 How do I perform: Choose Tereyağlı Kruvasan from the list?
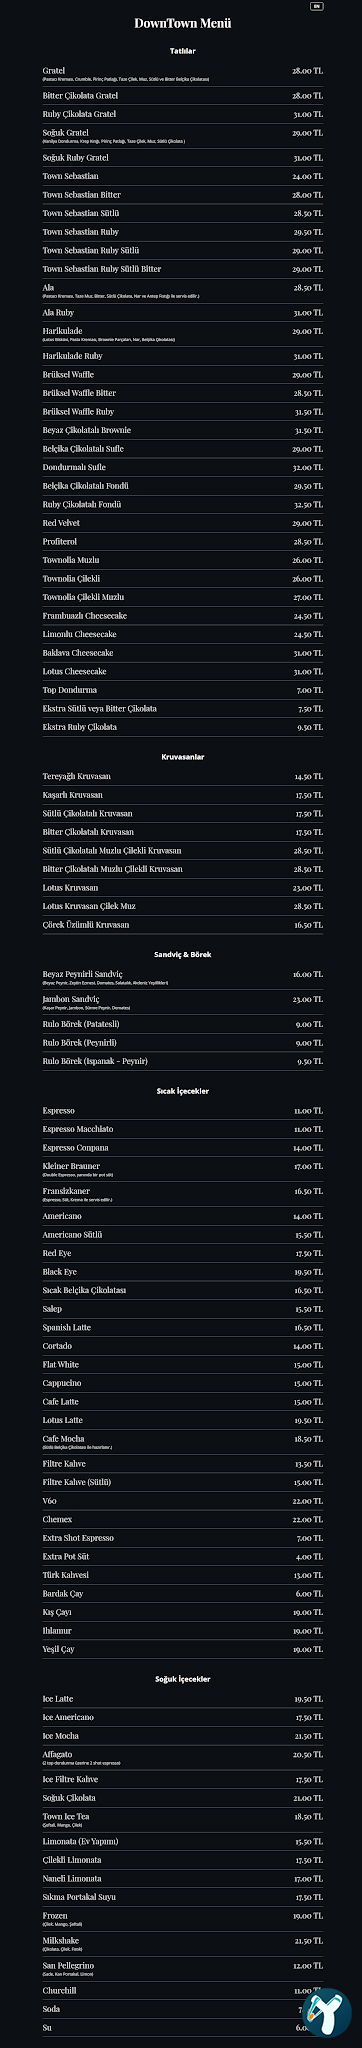pos(182,776)
